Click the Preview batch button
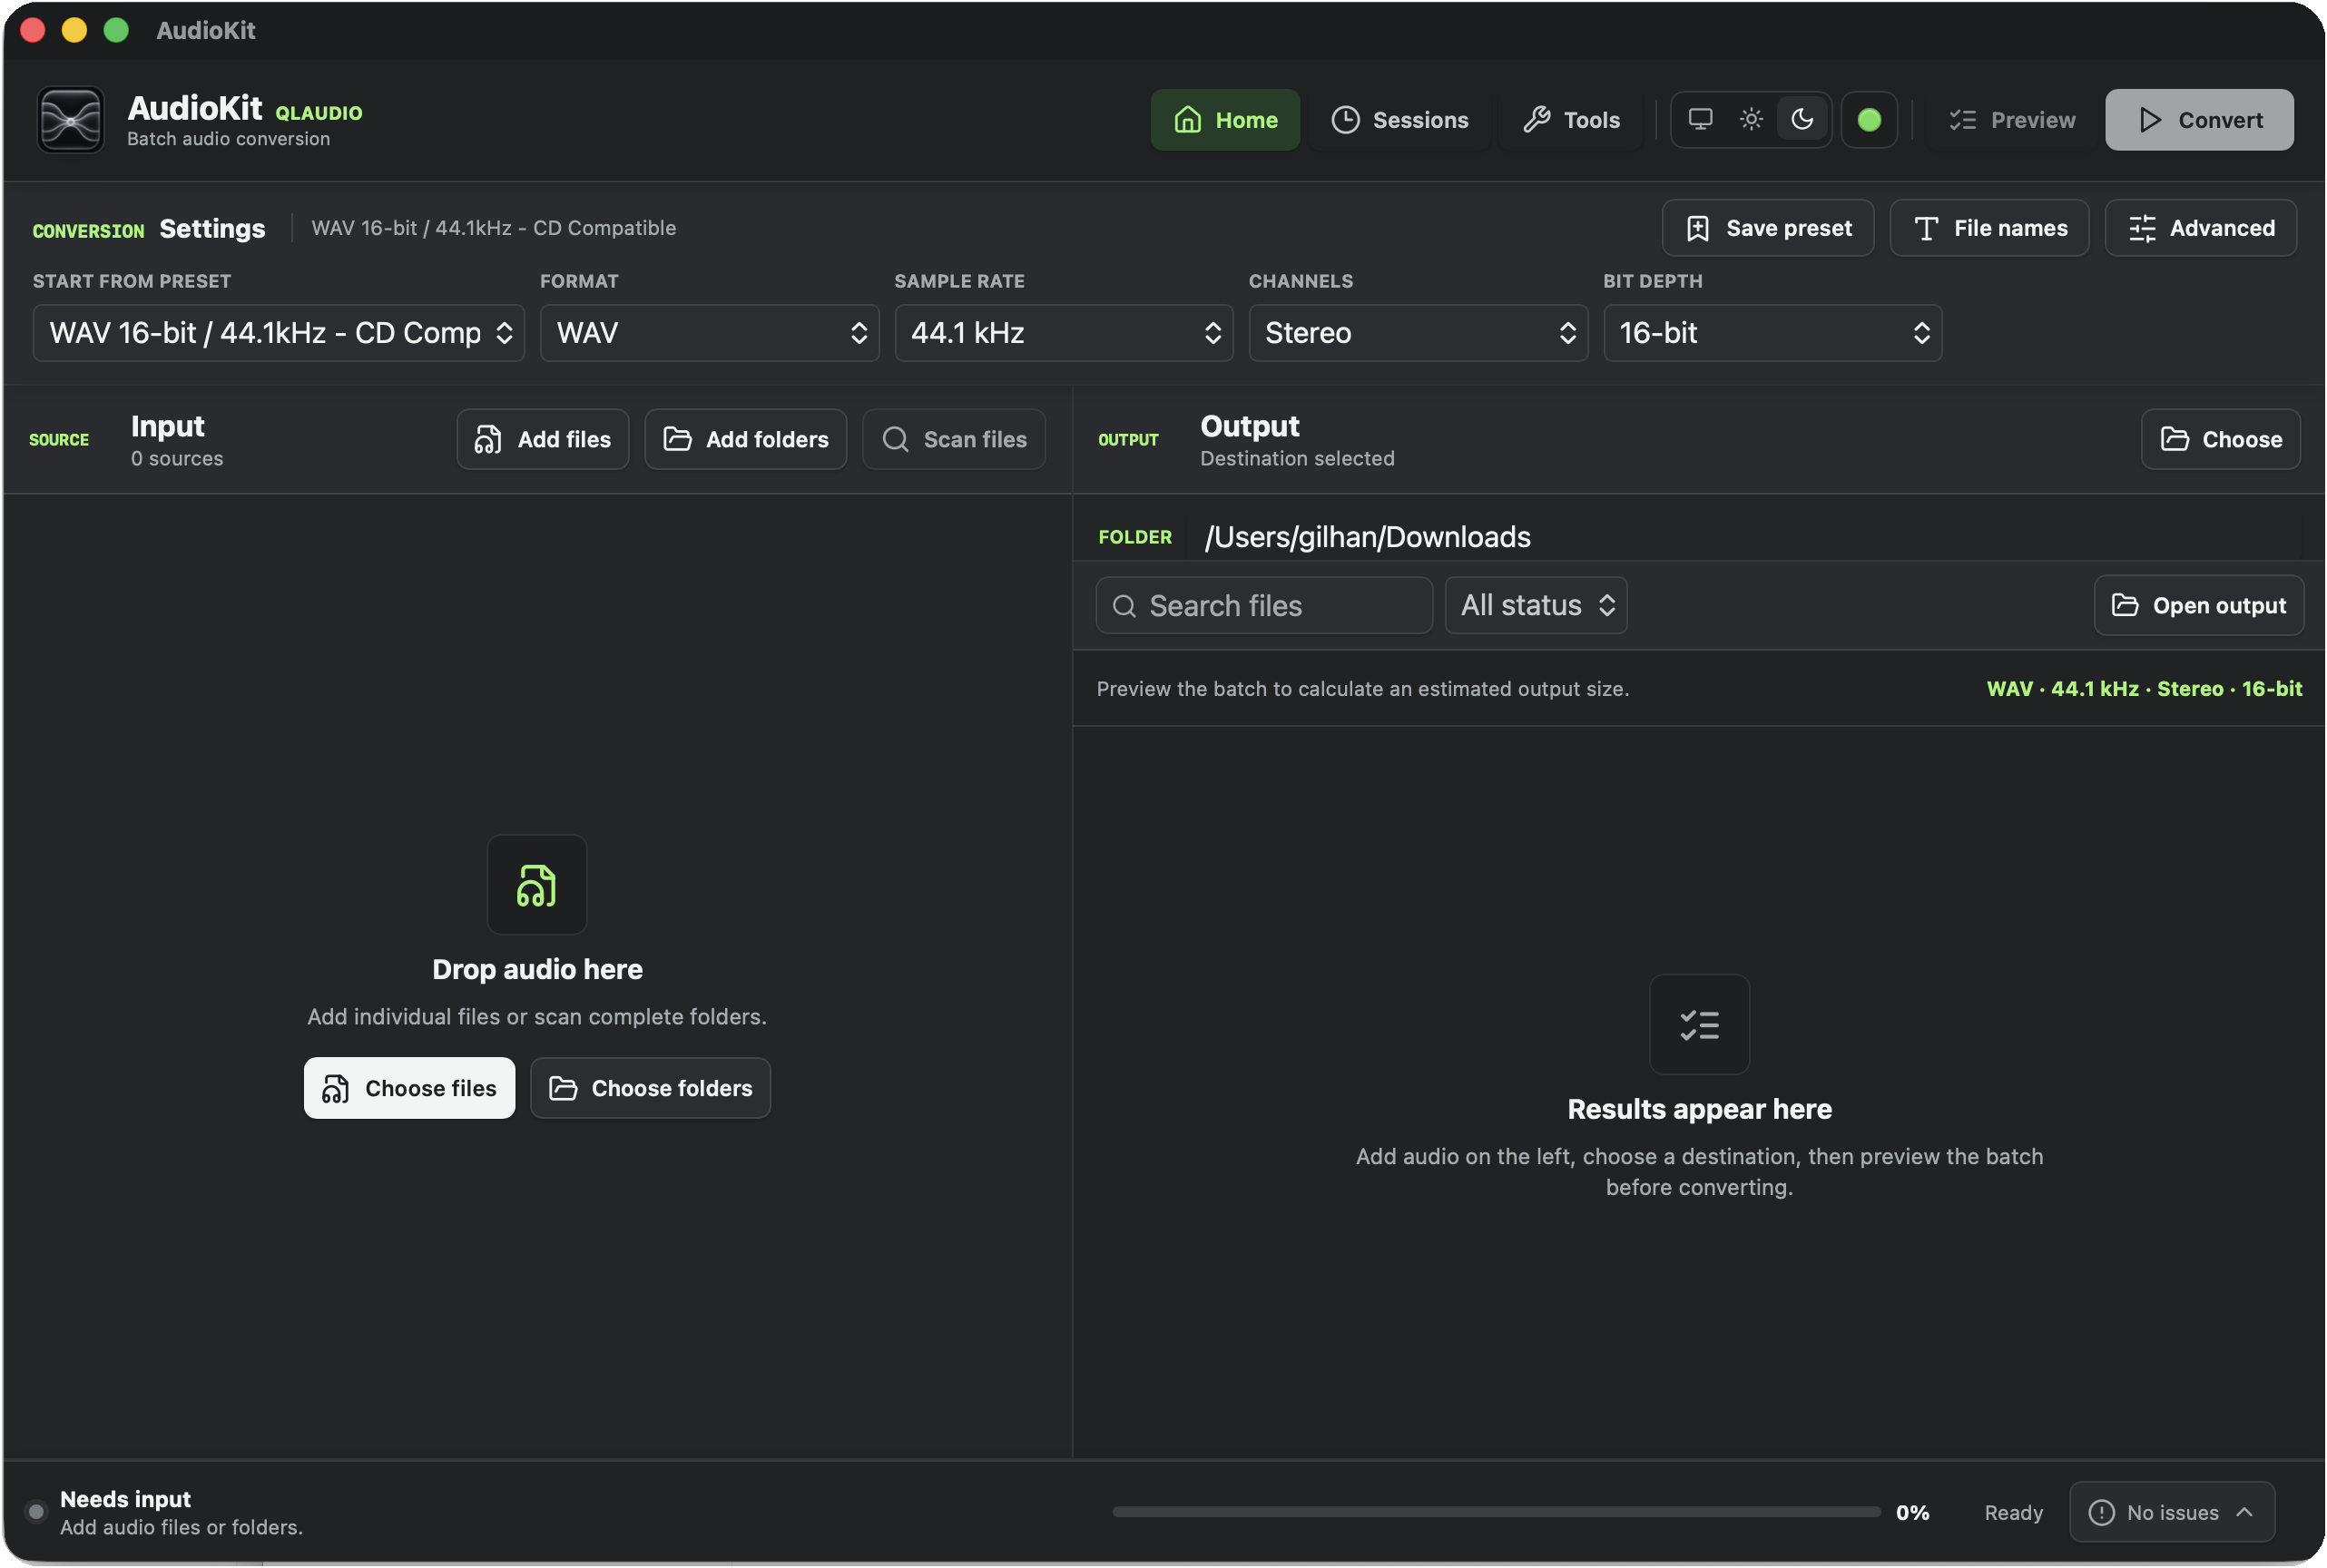 (2012, 120)
